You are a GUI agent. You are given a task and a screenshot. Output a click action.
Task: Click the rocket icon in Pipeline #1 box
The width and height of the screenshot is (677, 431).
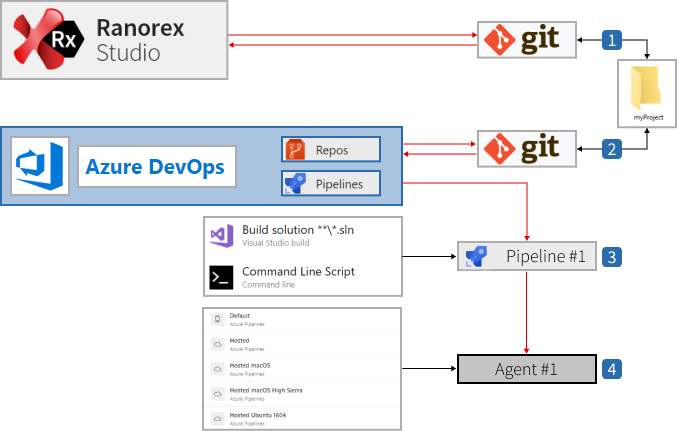pyautogui.click(x=477, y=256)
